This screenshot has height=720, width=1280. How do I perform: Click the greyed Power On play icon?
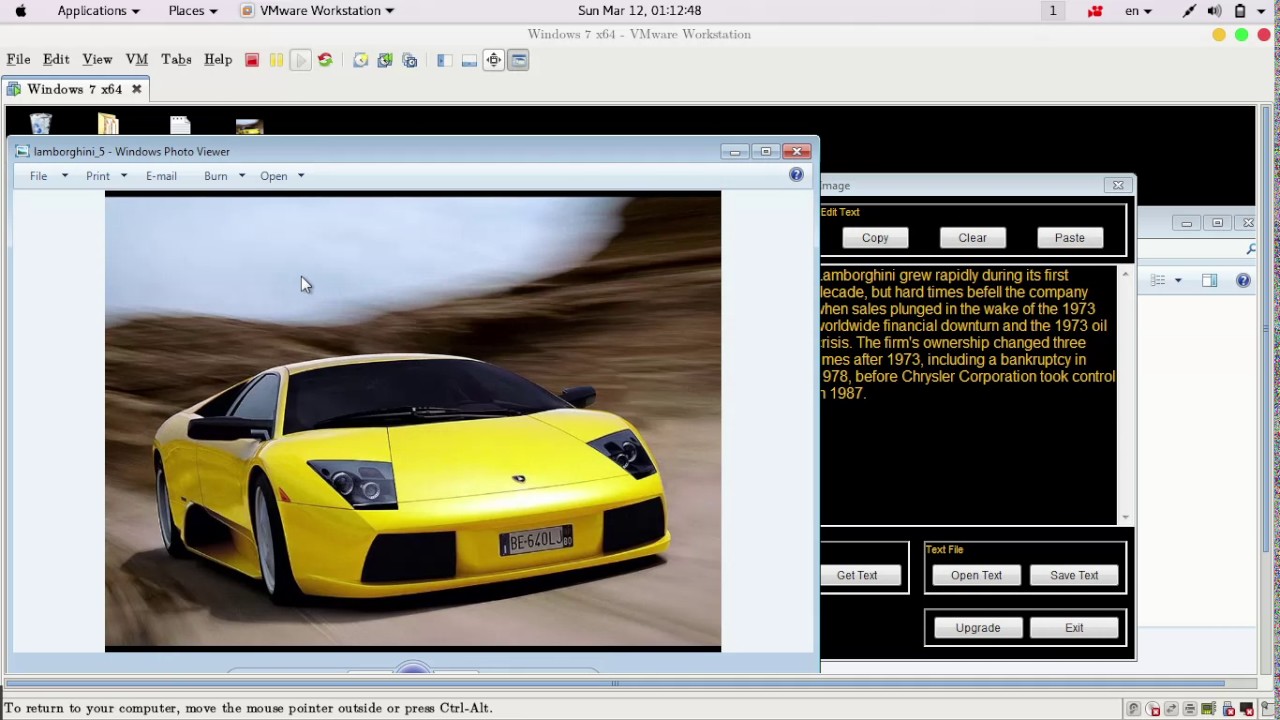(x=300, y=60)
